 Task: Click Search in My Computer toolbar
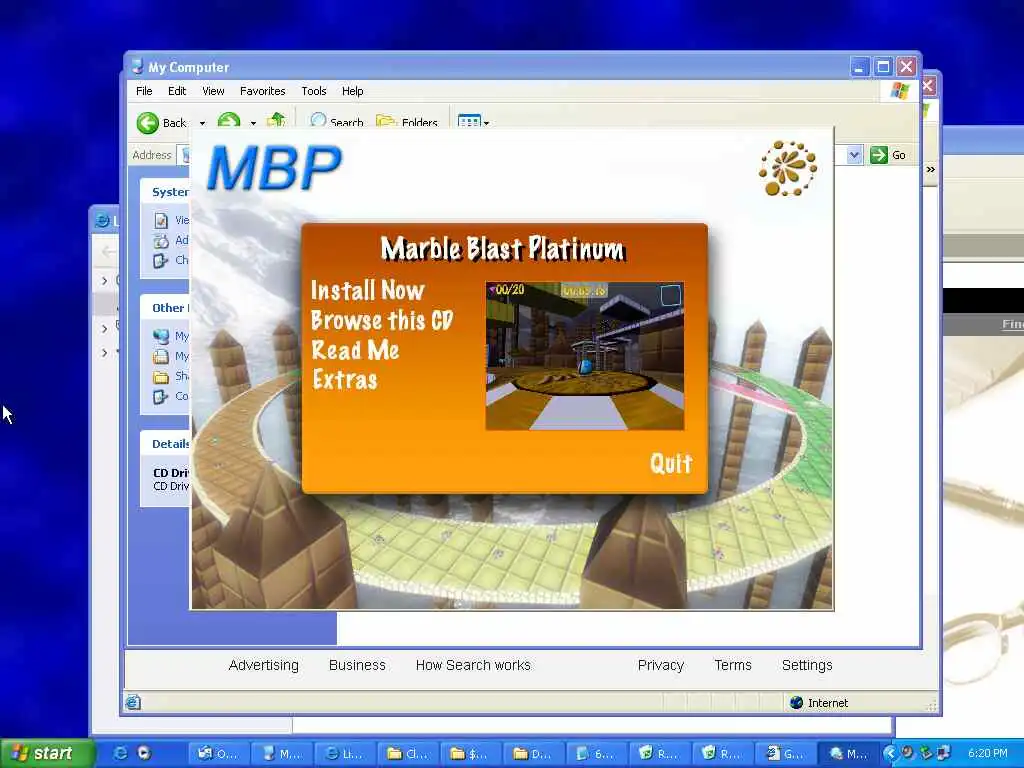point(337,121)
